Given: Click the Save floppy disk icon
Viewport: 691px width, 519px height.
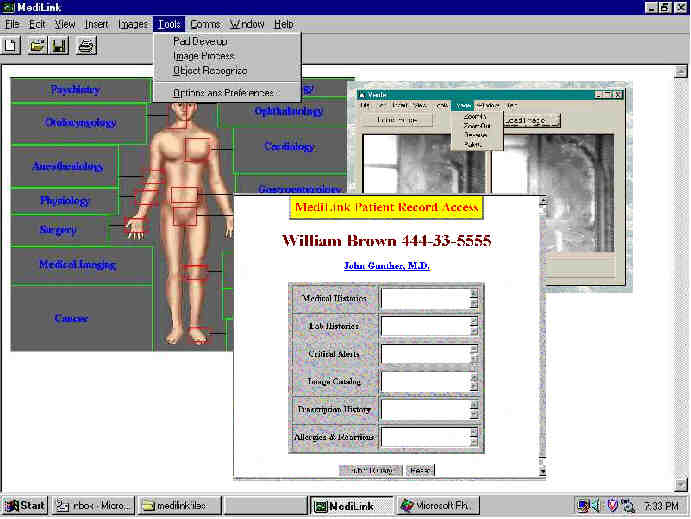Looking at the screenshot, I should (x=59, y=45).
